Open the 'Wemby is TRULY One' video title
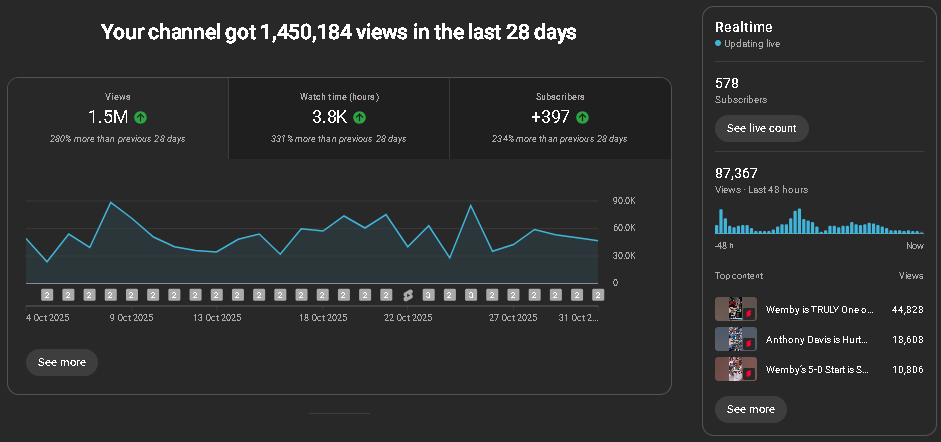The image size is (941, 442). (819, 310)
